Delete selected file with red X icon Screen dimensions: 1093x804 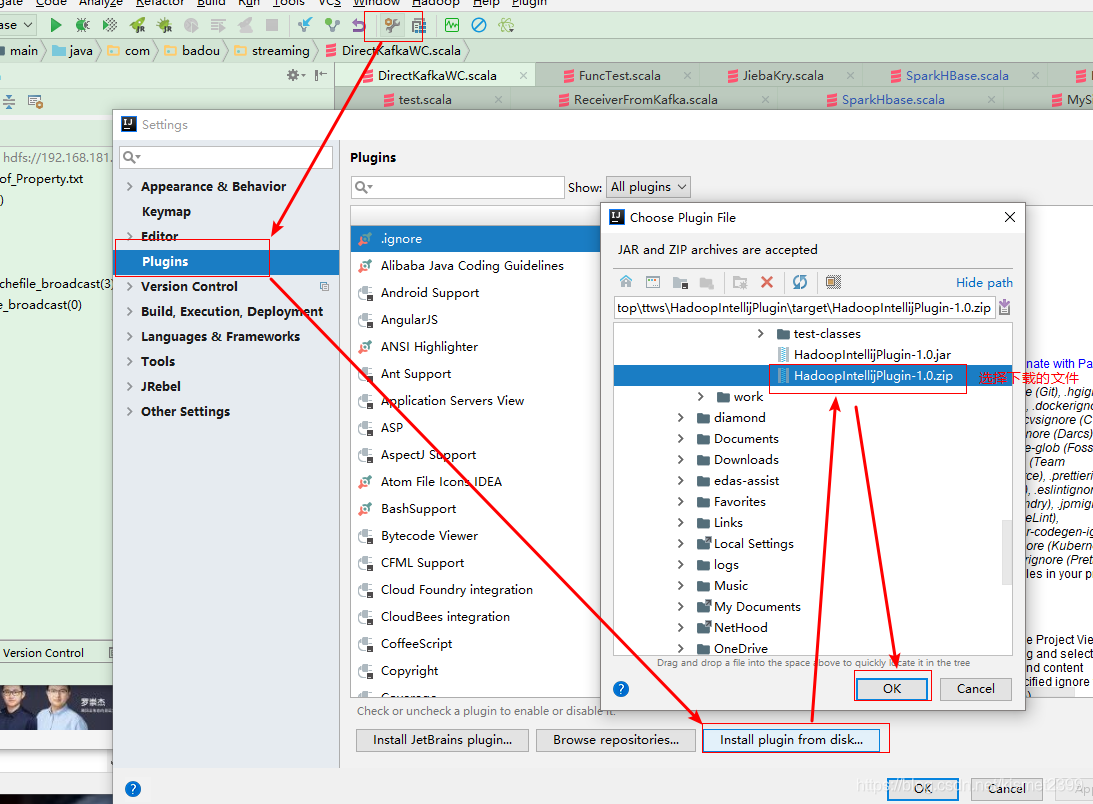point(767,282)
